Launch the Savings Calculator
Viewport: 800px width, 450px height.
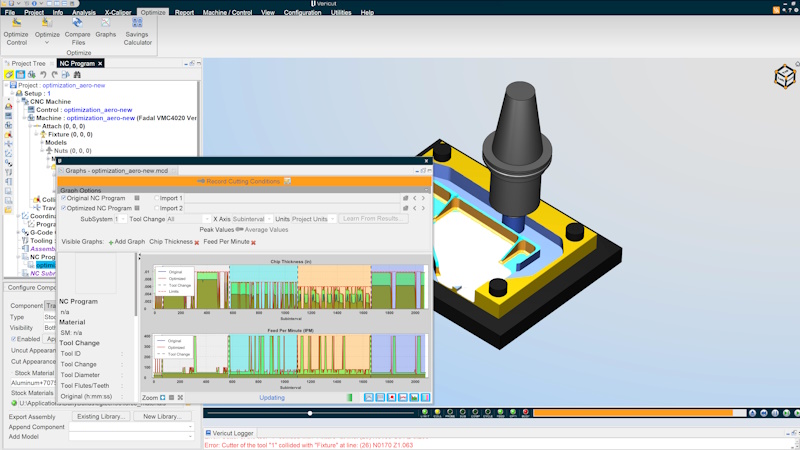point(137,32)
